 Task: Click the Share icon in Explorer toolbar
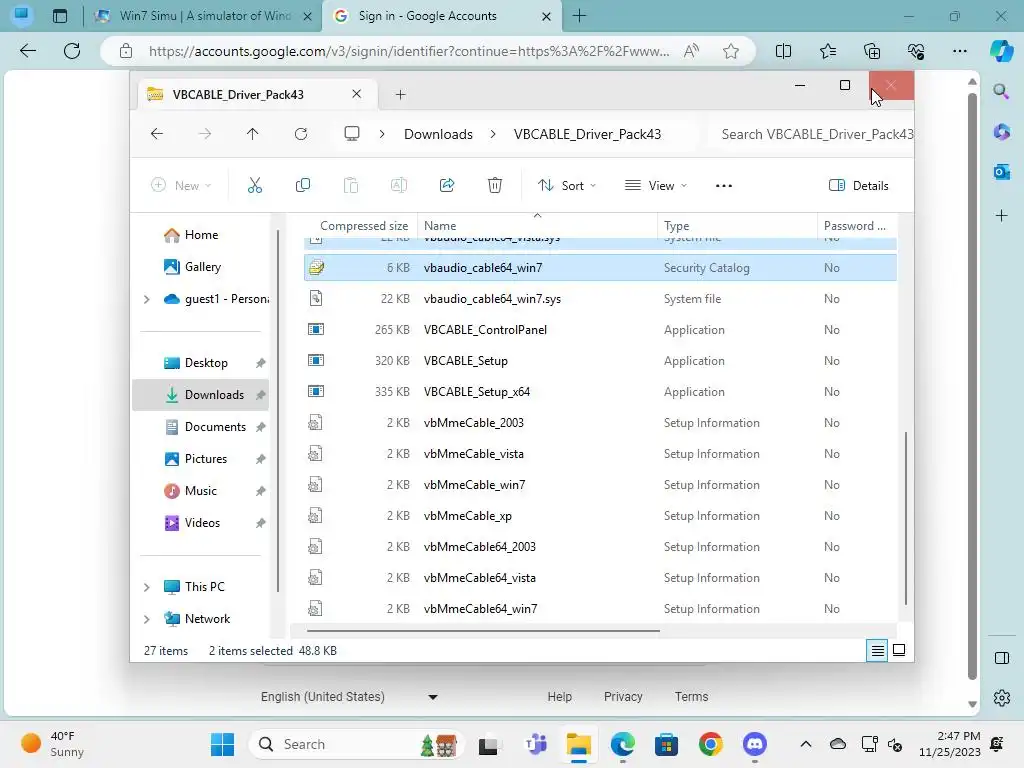(x=447, y=185)
